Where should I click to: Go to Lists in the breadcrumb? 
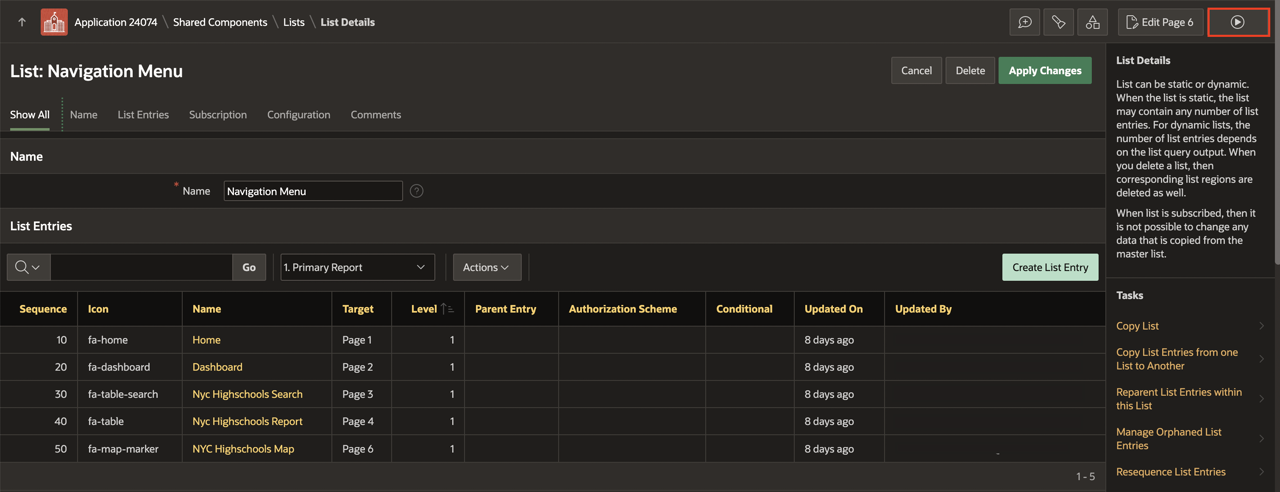pyautogui.click(x=293, y=22)
